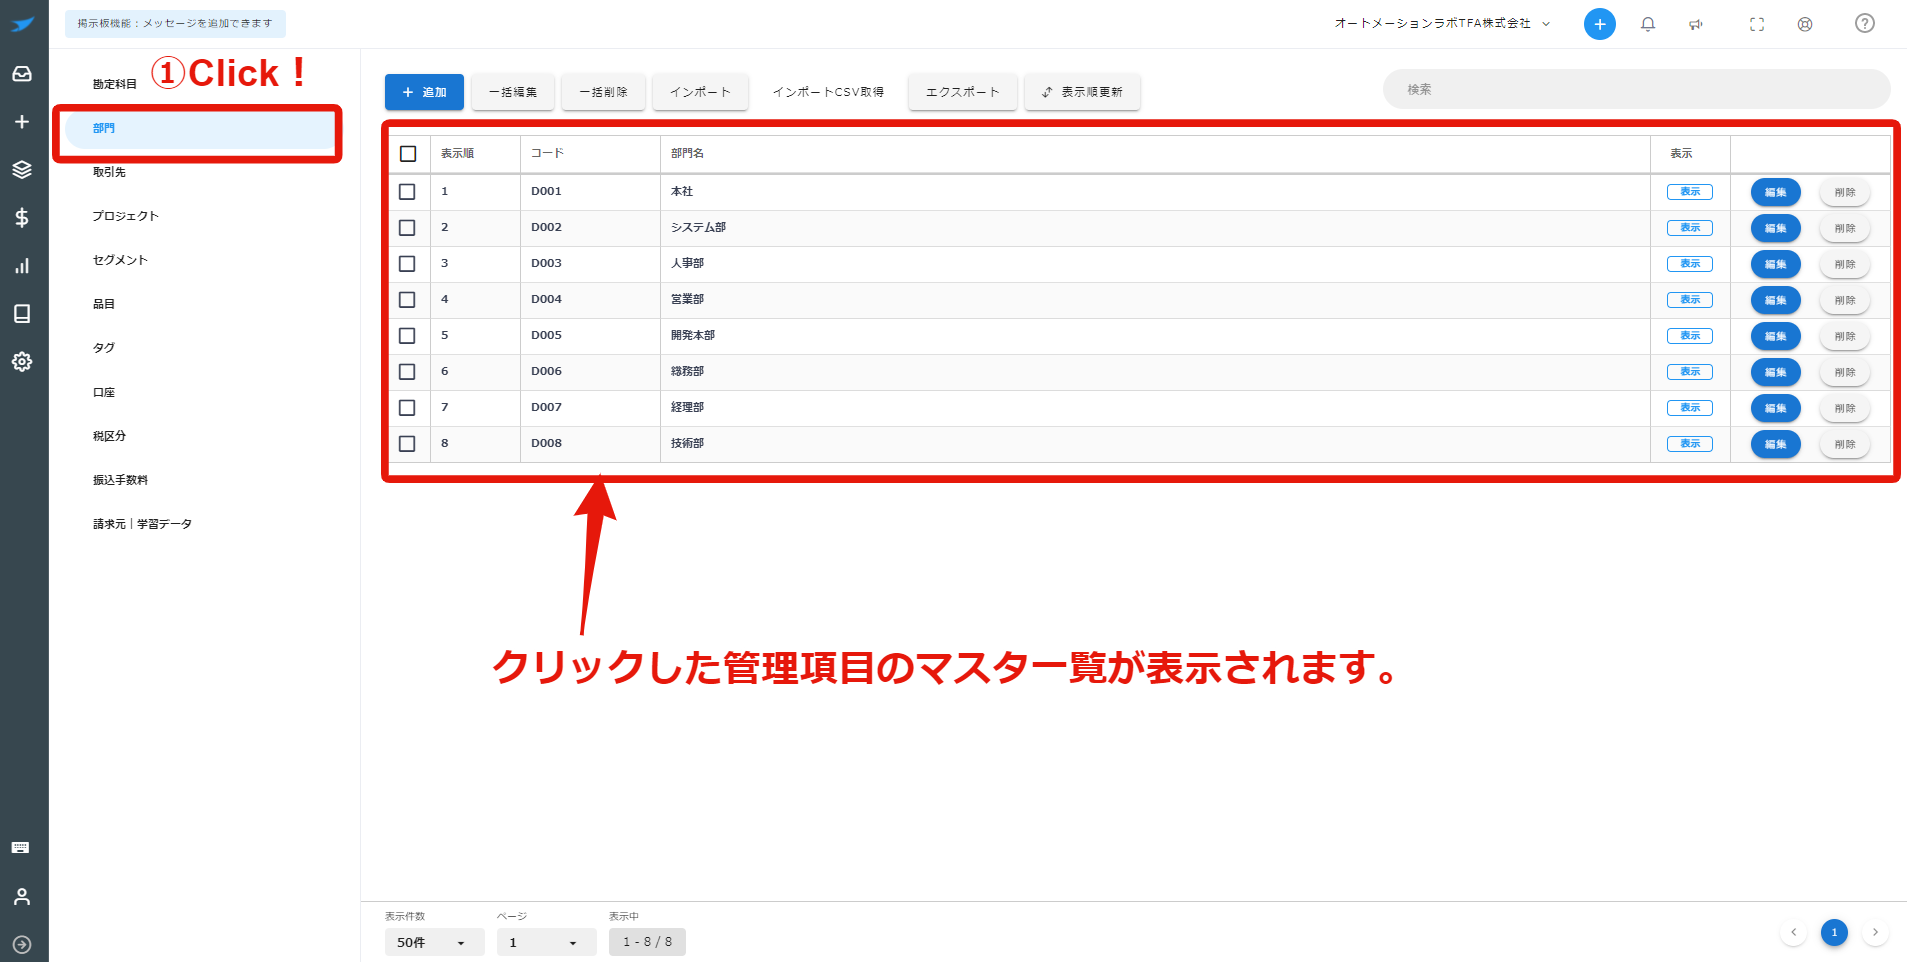Image resolution: width=1907 pixels, height=962 pixels.
Task: Open the layers stack icon in sidebar
Action: (22, 170)
